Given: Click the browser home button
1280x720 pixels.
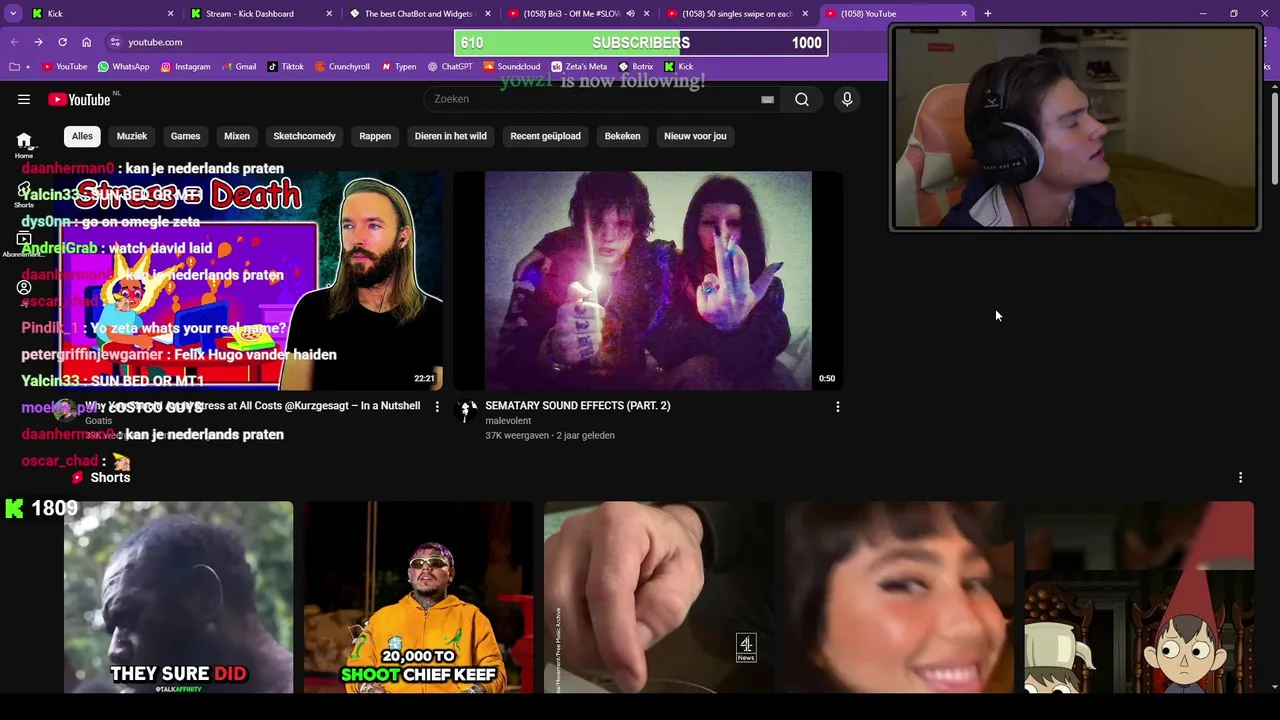Looking at the screenshot, I should click(86, 42).
